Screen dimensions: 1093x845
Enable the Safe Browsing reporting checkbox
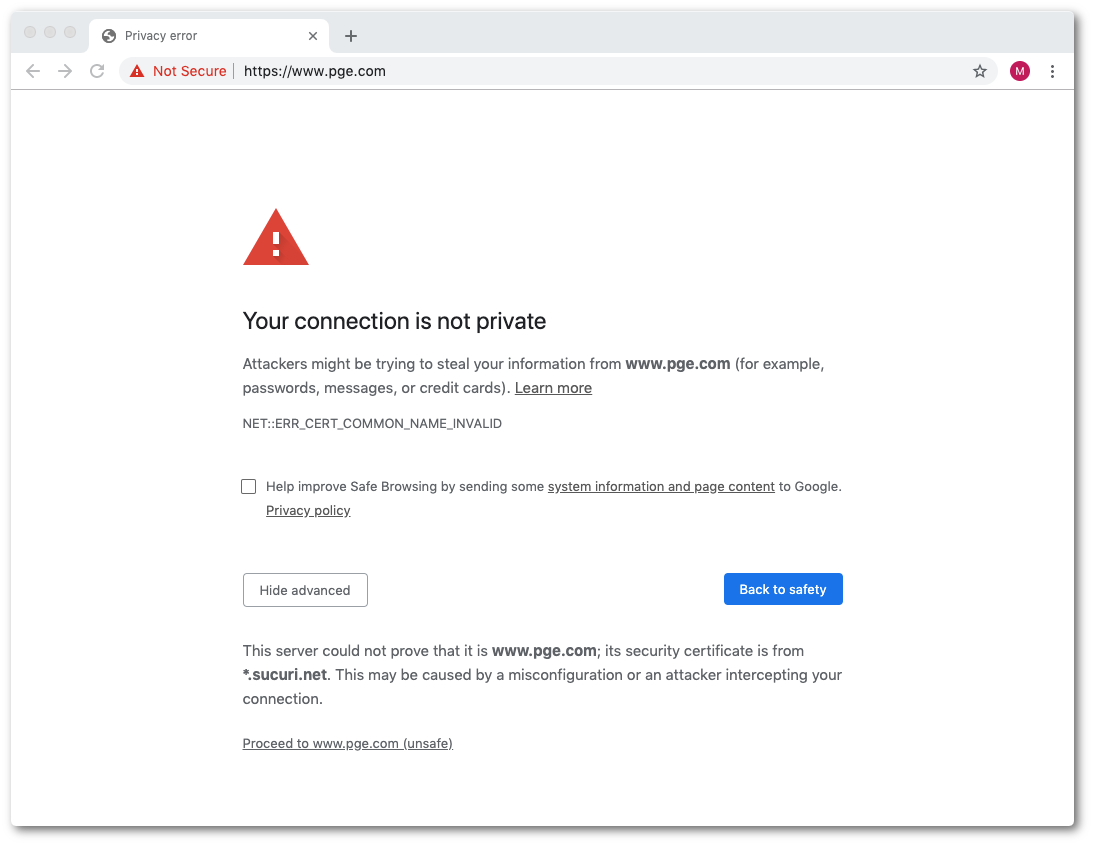click(249, 487)
